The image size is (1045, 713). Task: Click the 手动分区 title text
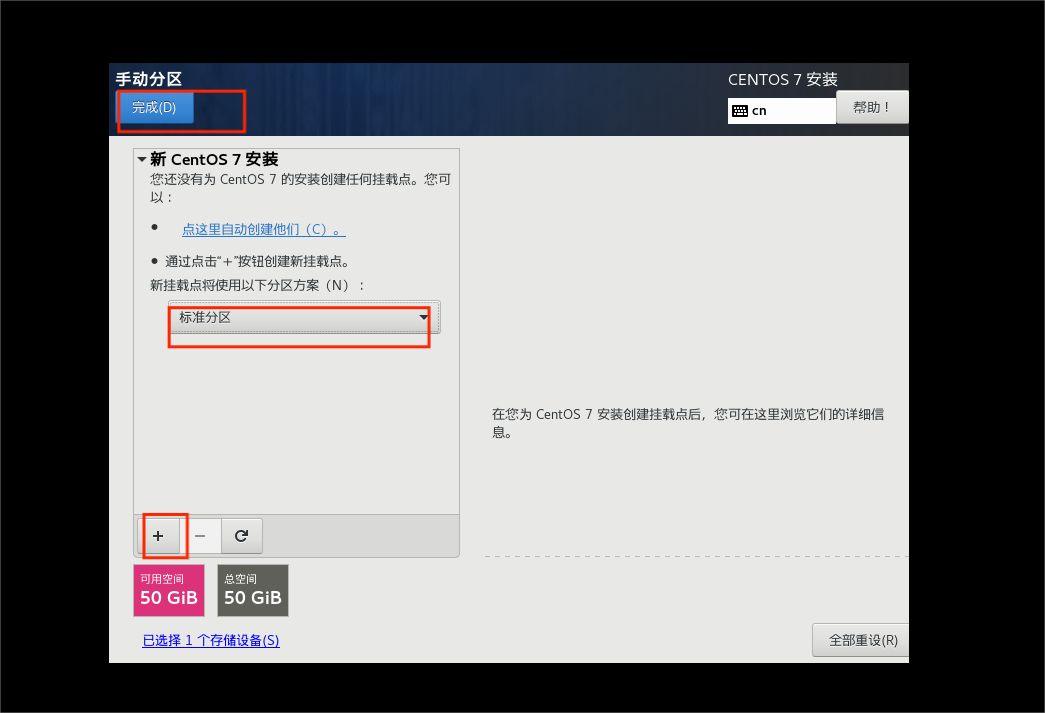pos(149,79)
